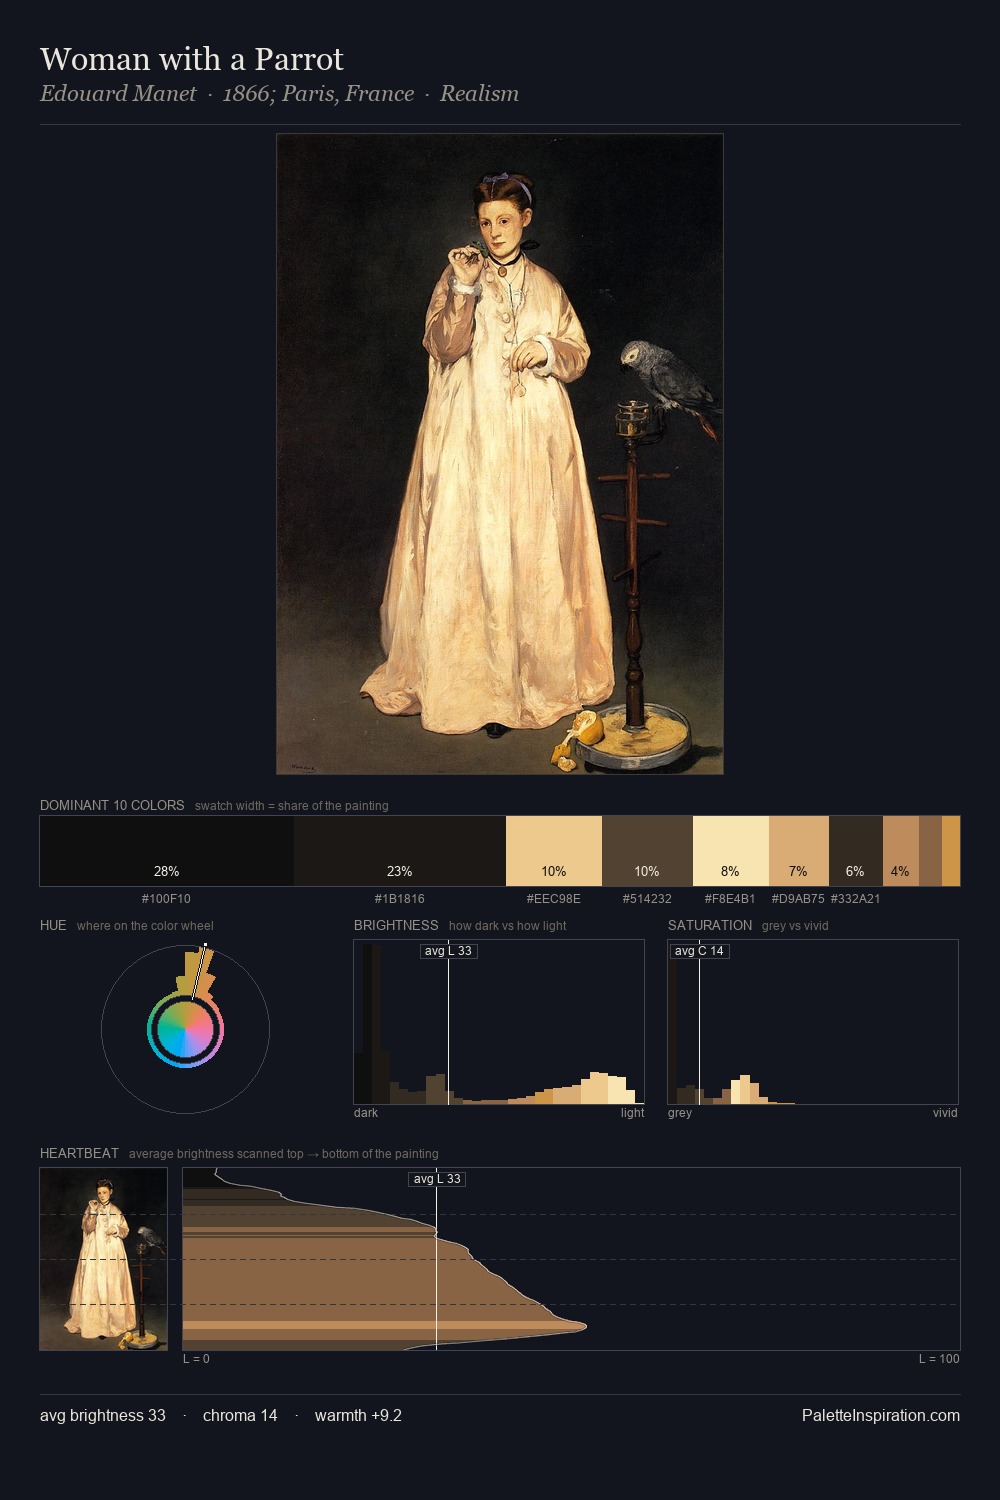The height and width of the screenshot is (1500, 1000).
Task: Click the 1866; Paris, France text
Action: pos(318,94)
